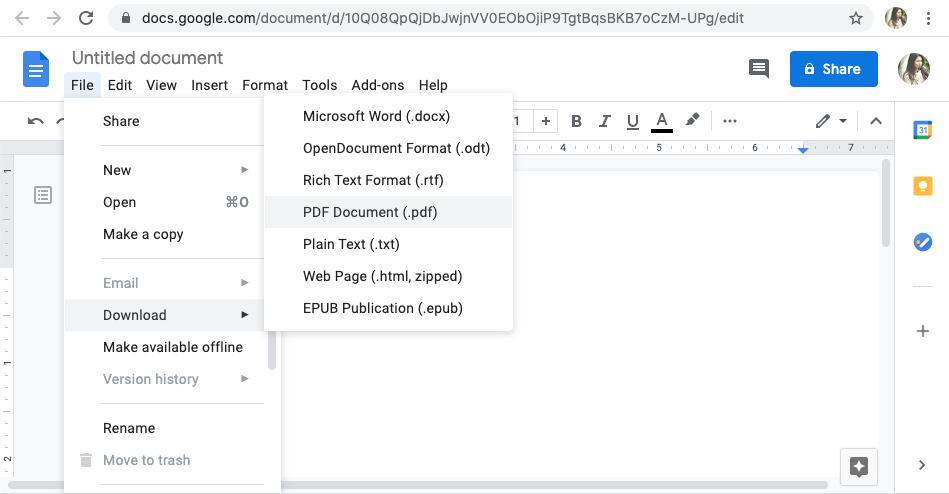Open Google Tasks in side panel
This screenshot has width=949, height=494.
tap(922, 242)
